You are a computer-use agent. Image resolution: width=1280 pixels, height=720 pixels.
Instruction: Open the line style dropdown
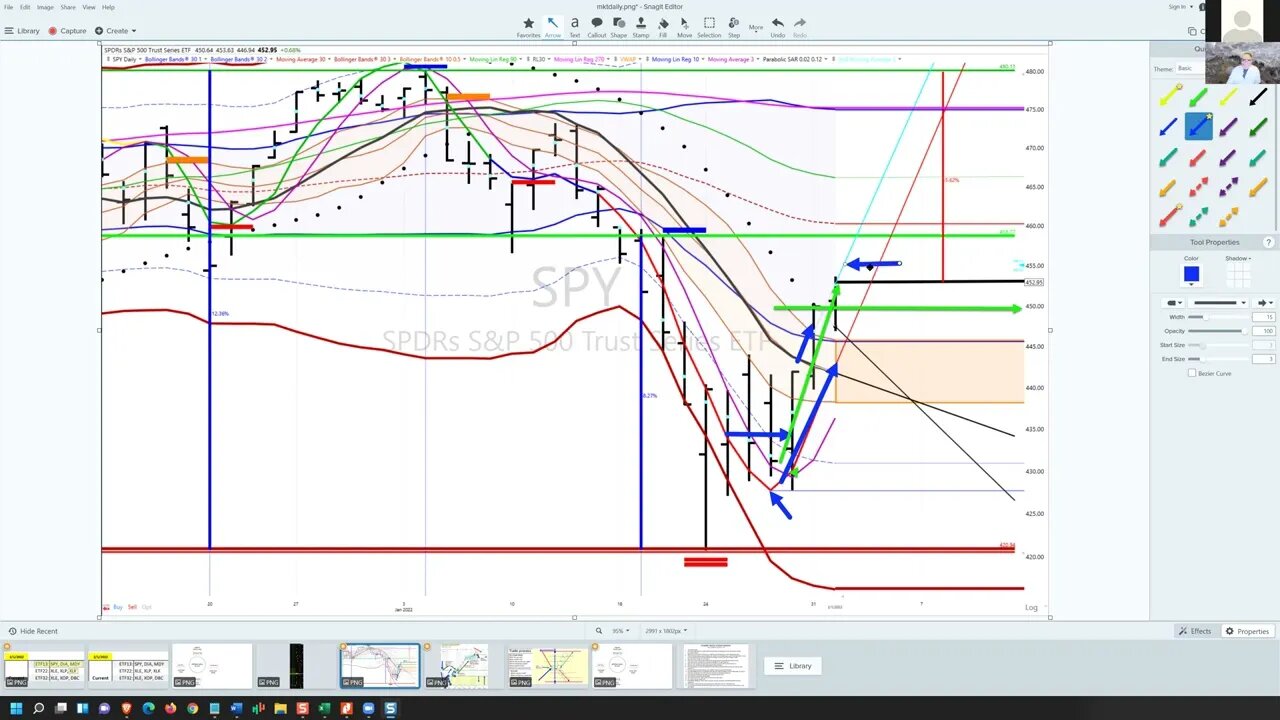tap(1219, 303)
